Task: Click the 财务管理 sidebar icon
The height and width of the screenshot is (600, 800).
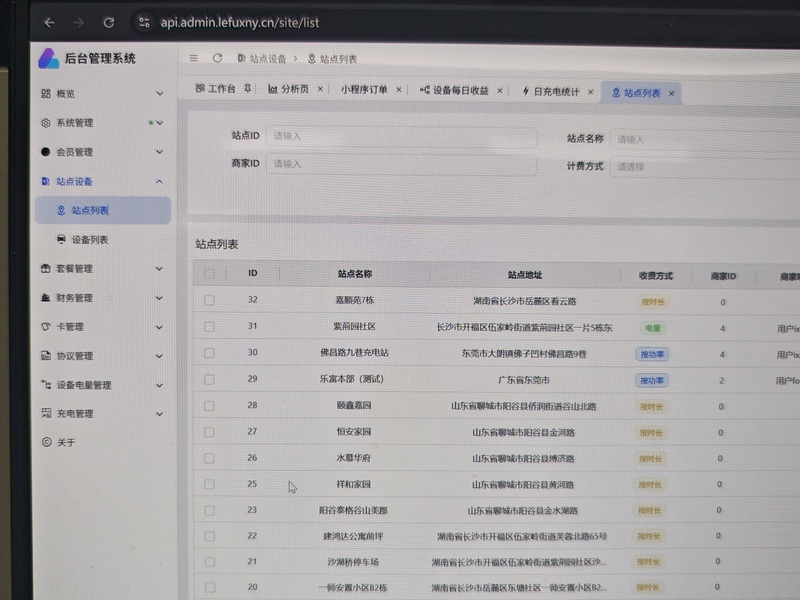Action: point(45,297)
